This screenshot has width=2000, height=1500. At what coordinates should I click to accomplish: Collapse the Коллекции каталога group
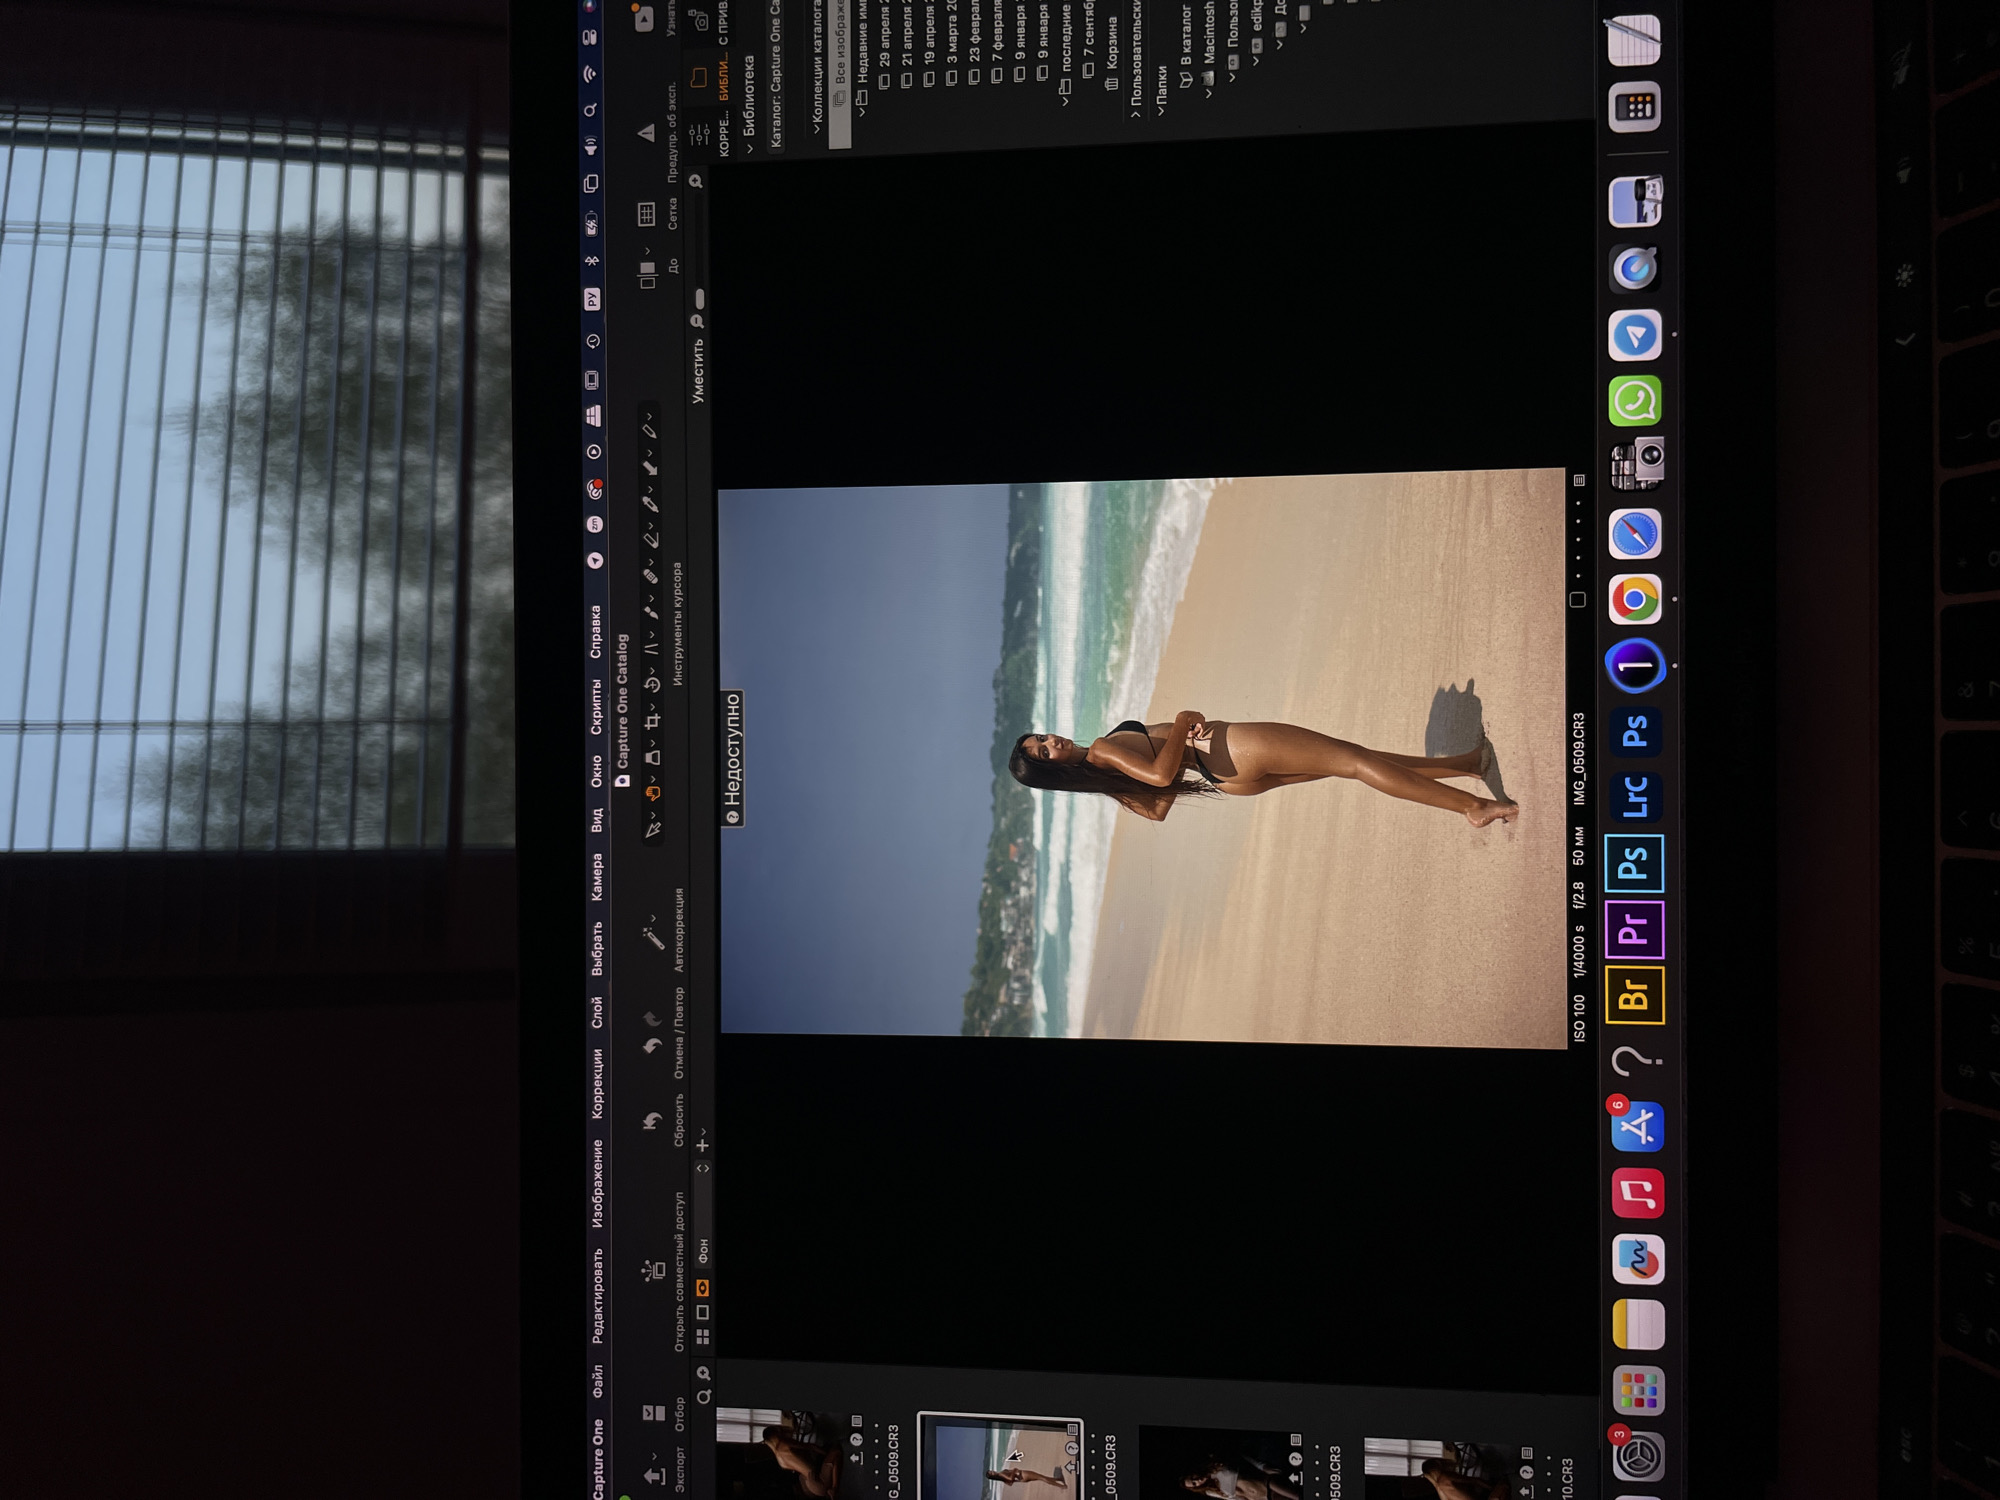818,129
